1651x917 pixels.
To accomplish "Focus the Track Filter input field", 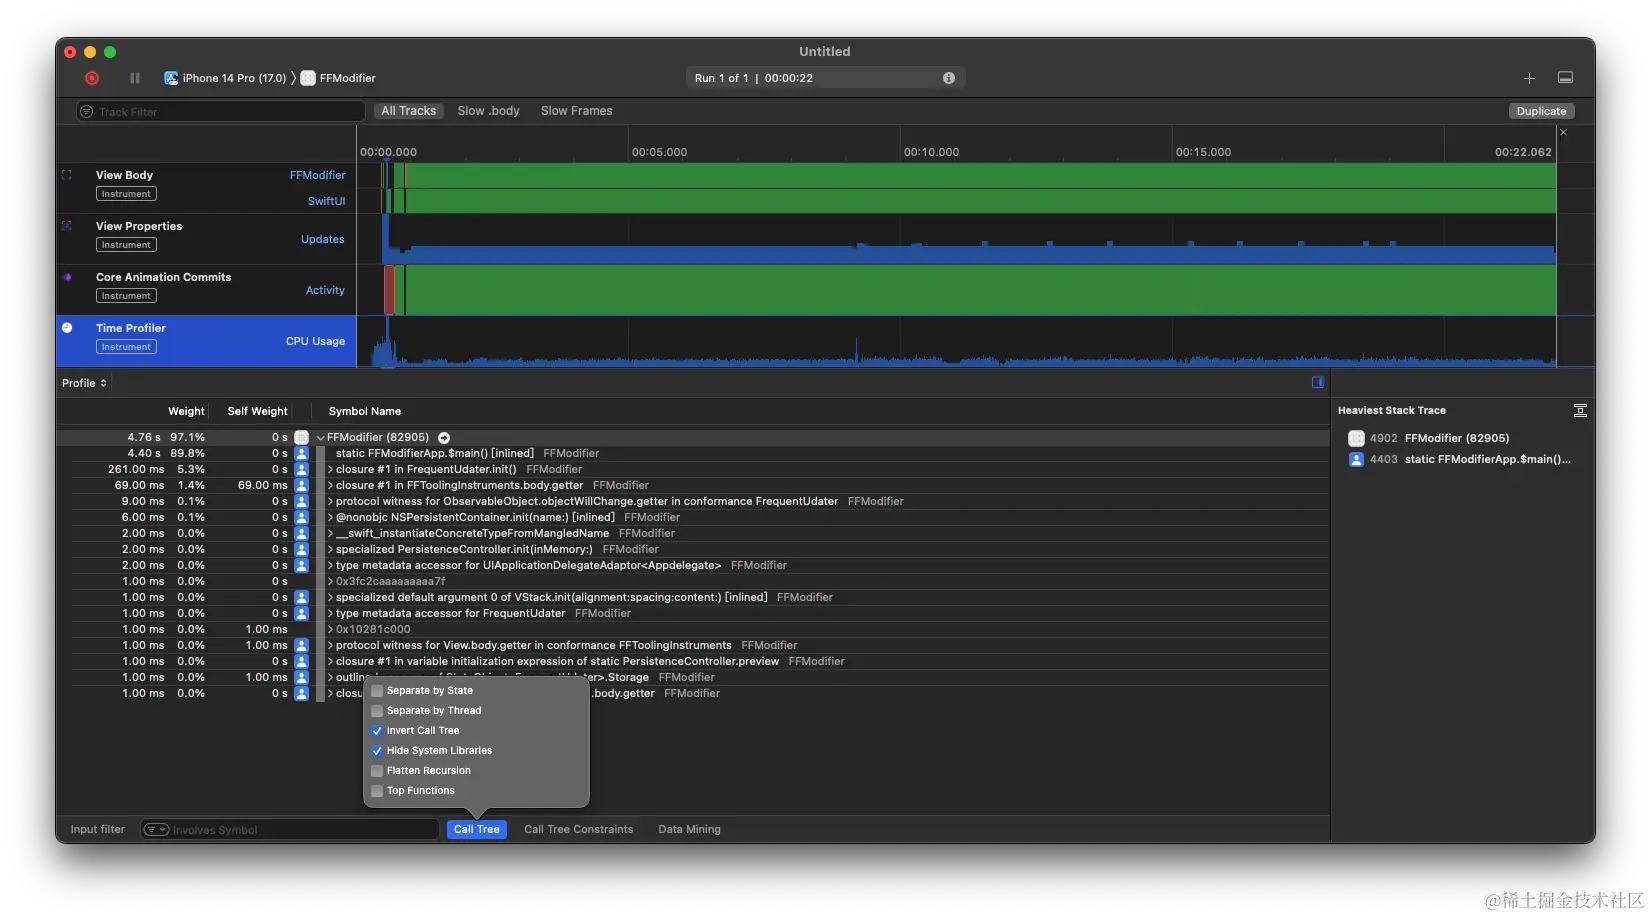I will 221,112.
